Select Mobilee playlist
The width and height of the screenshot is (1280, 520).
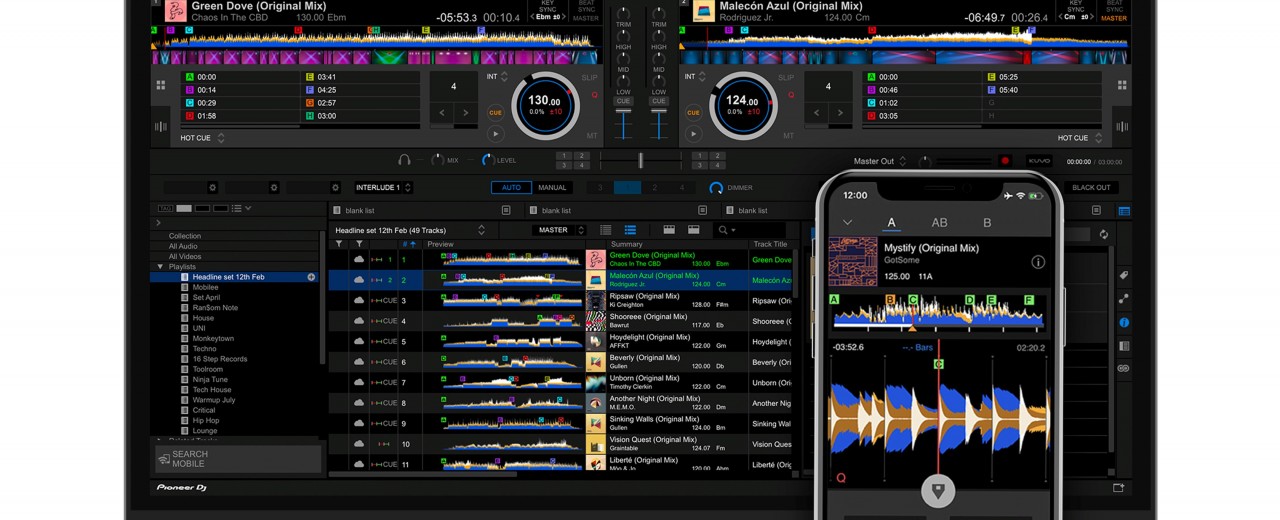(205, 287)
